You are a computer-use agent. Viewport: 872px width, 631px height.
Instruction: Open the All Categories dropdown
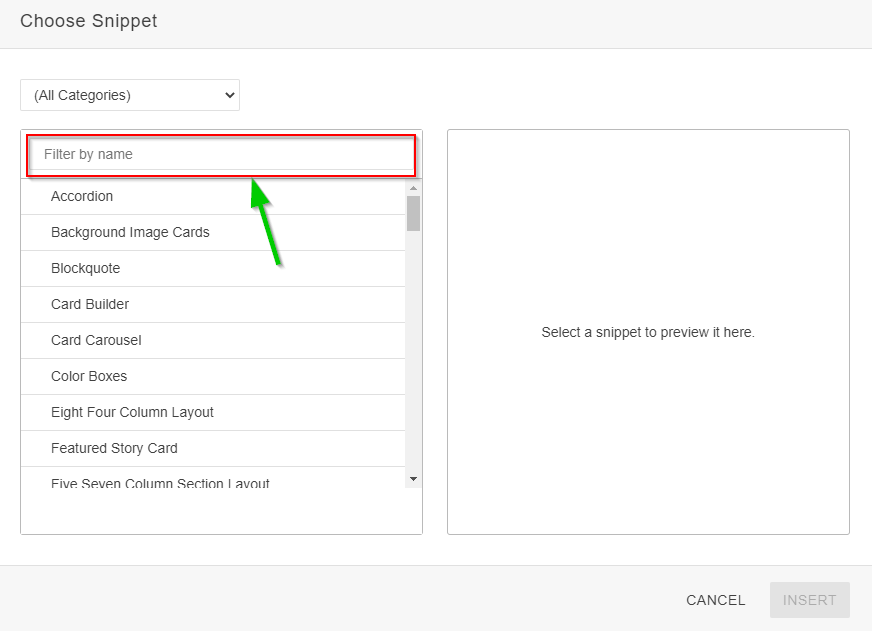pos(130,95)
